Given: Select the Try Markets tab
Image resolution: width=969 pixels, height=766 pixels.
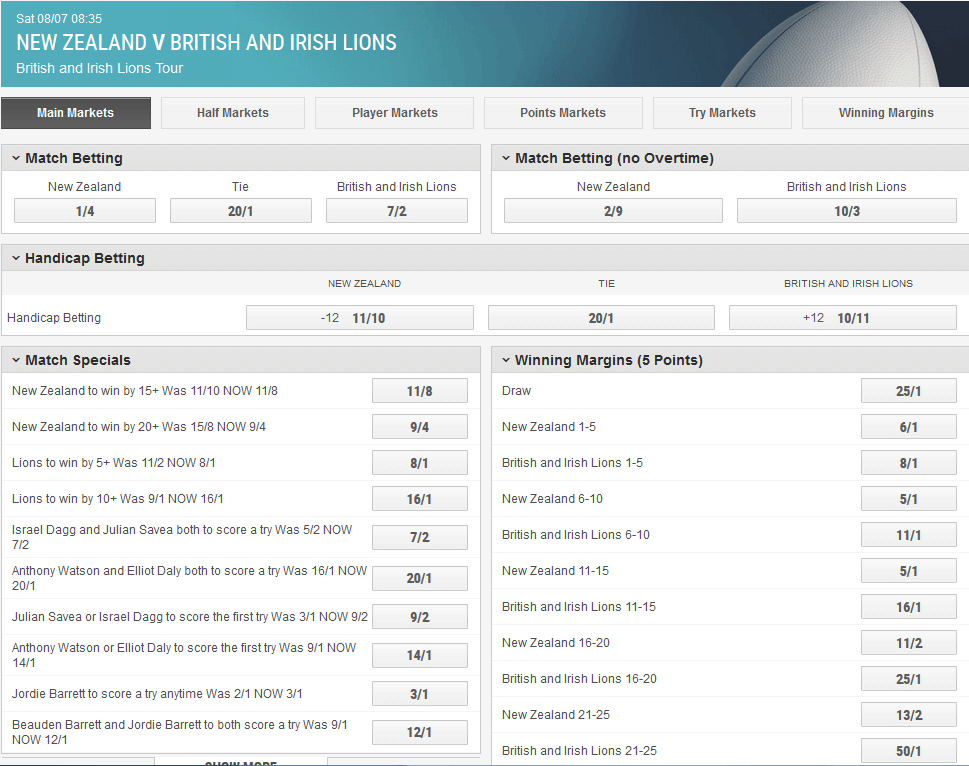Looking at the screenshot, I should (722, 113).
